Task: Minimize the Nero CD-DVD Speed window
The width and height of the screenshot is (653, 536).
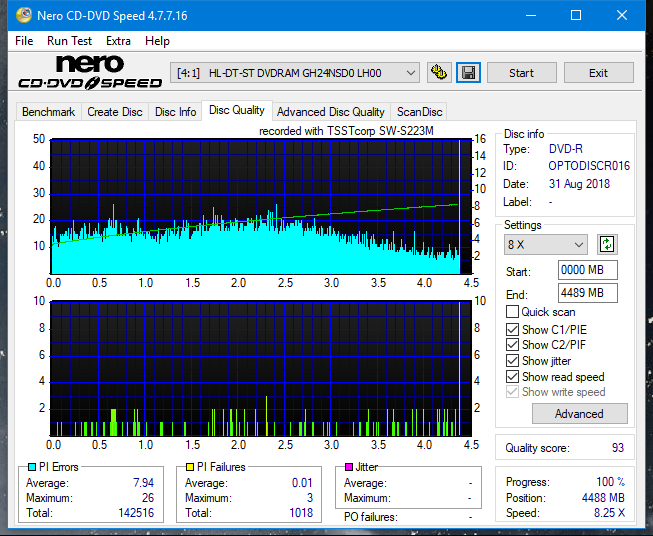Action: (x=531, y=15)
